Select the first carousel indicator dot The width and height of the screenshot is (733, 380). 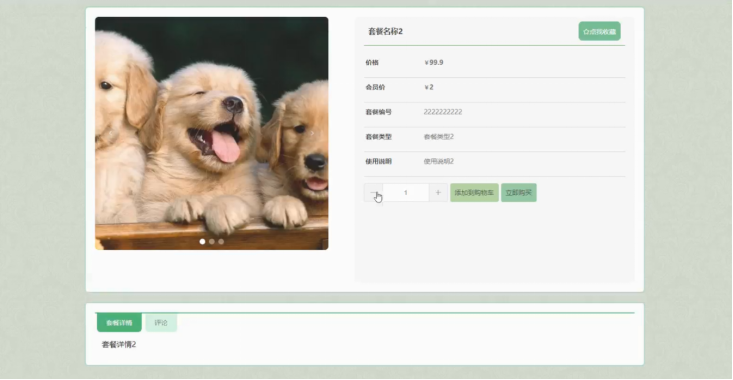tap(202, 242)
